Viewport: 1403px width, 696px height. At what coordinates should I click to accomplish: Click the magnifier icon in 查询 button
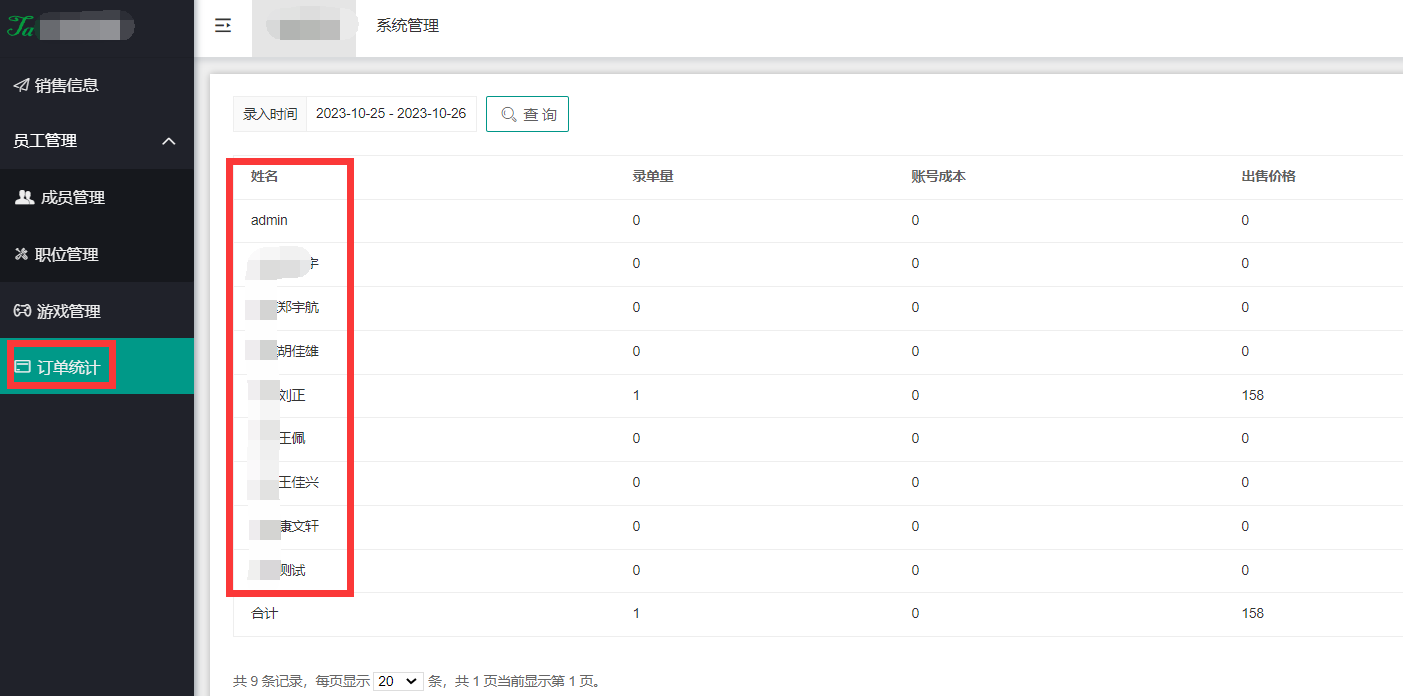509,114
